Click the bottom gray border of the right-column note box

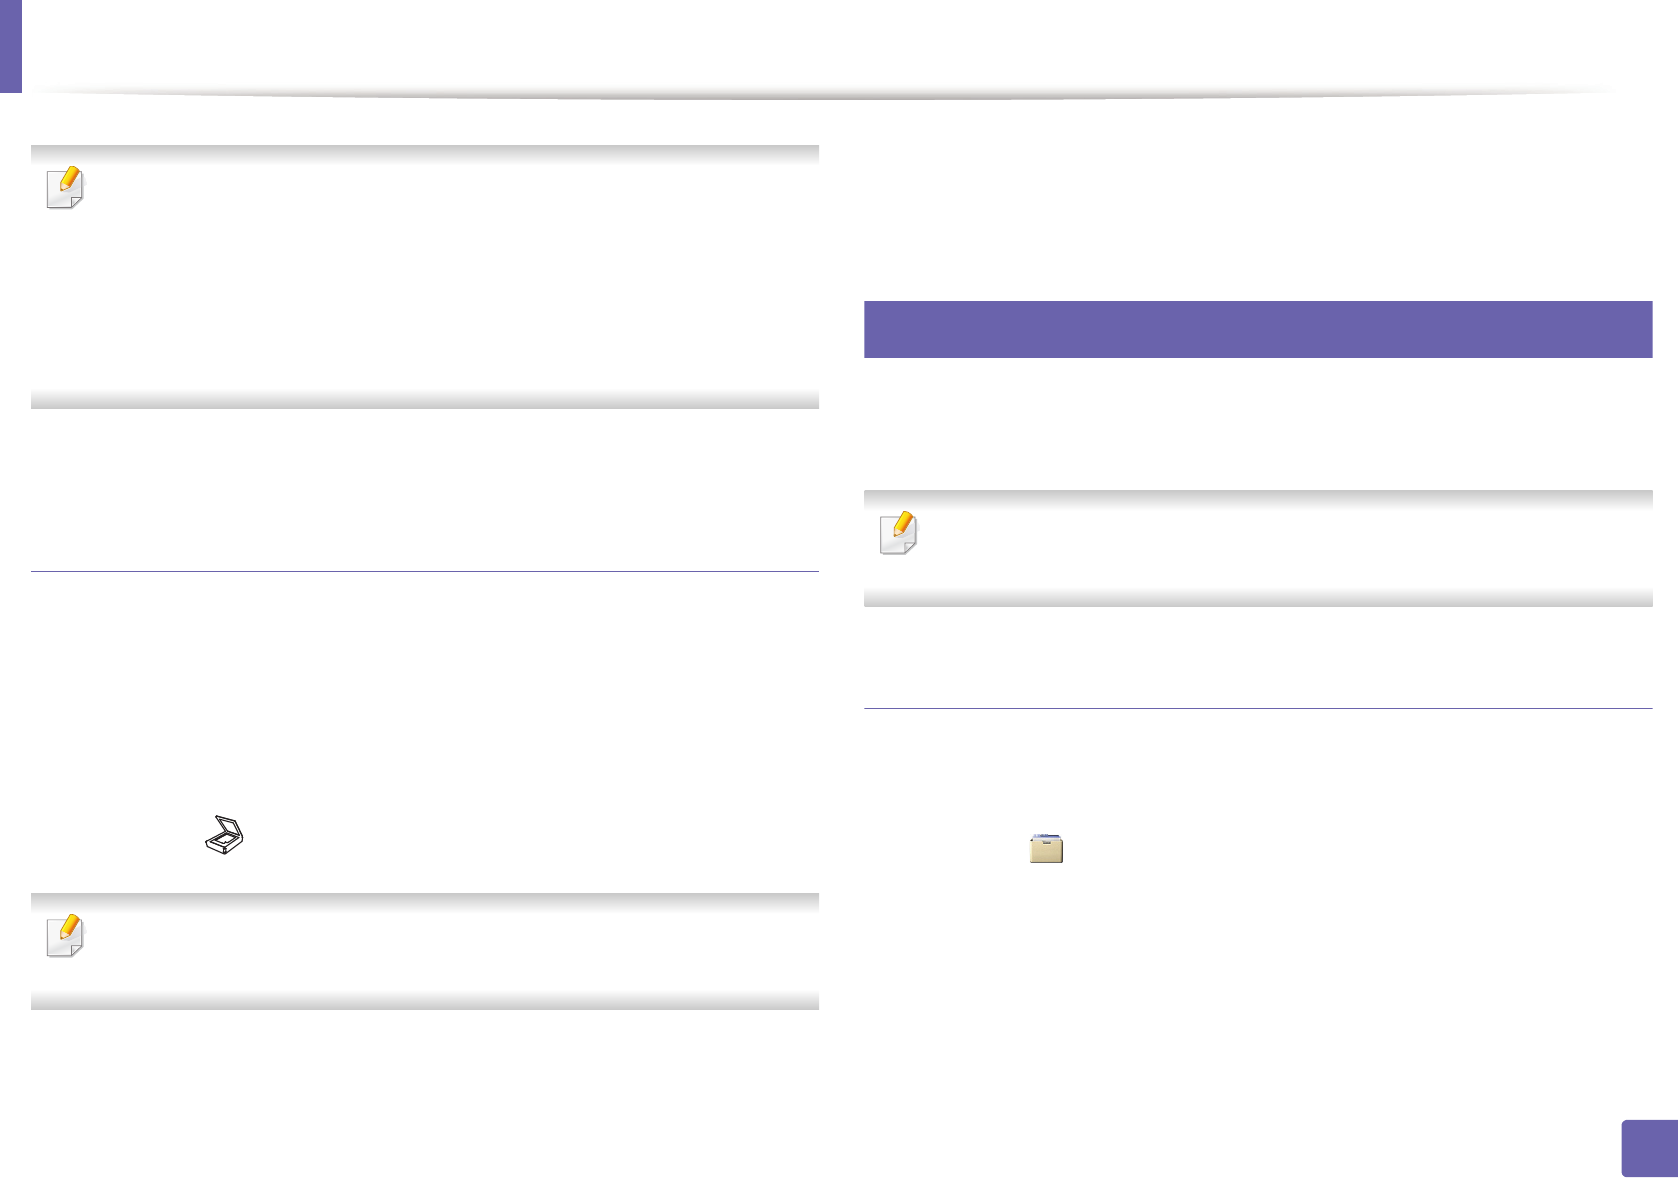coord(1257,598)
